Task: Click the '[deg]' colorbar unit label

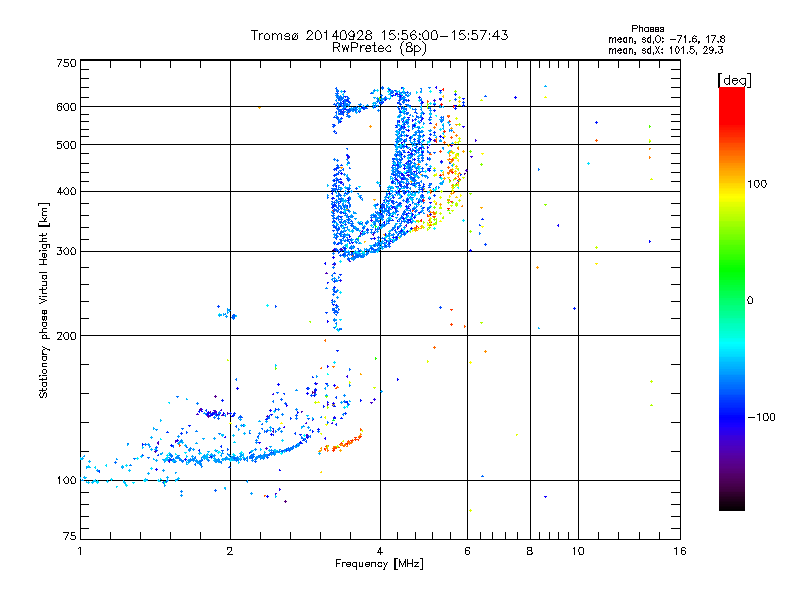Action: point(734,81)
